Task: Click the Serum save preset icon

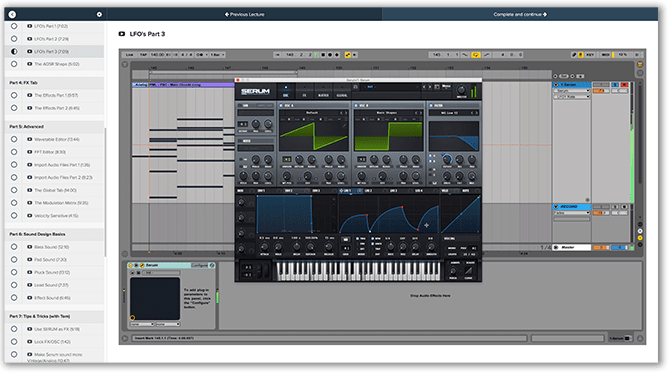Action: click(x=437, y=87)
